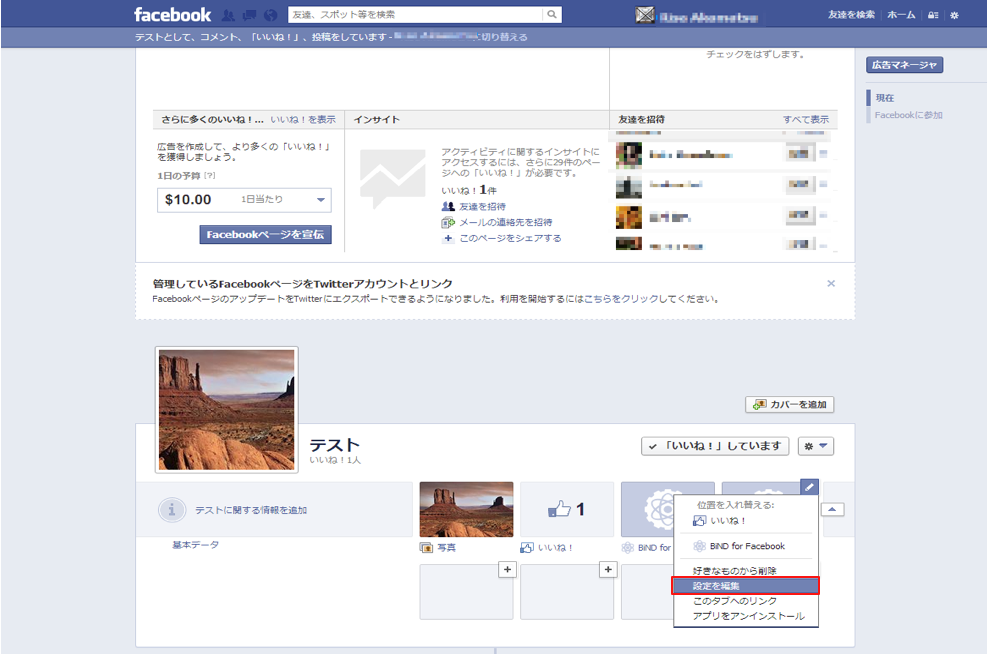Open the profile picture in top bar
Image resolution: width=988 pixels, height=654 pixels.
645,15
